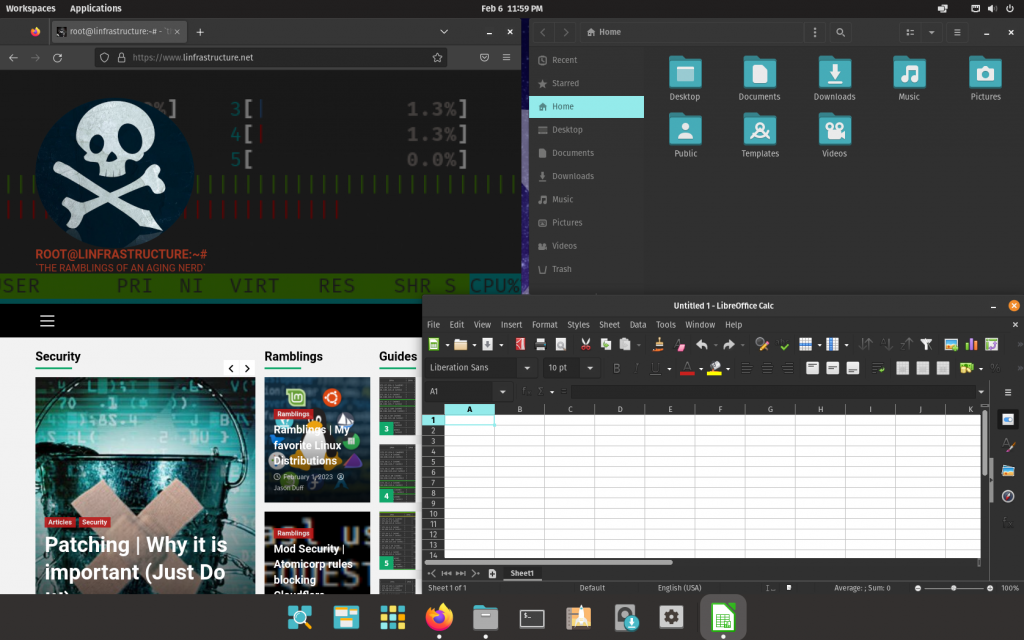
Task: Toggle Bold formatting in Calc
Action: 616,368
